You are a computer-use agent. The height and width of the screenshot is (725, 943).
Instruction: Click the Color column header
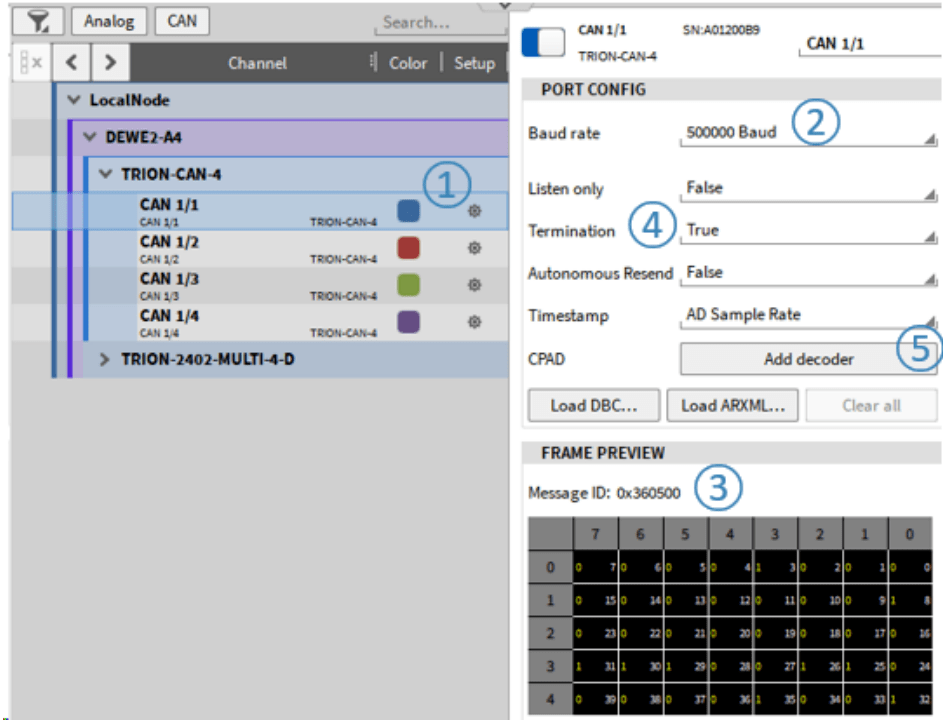coord(407,63)
